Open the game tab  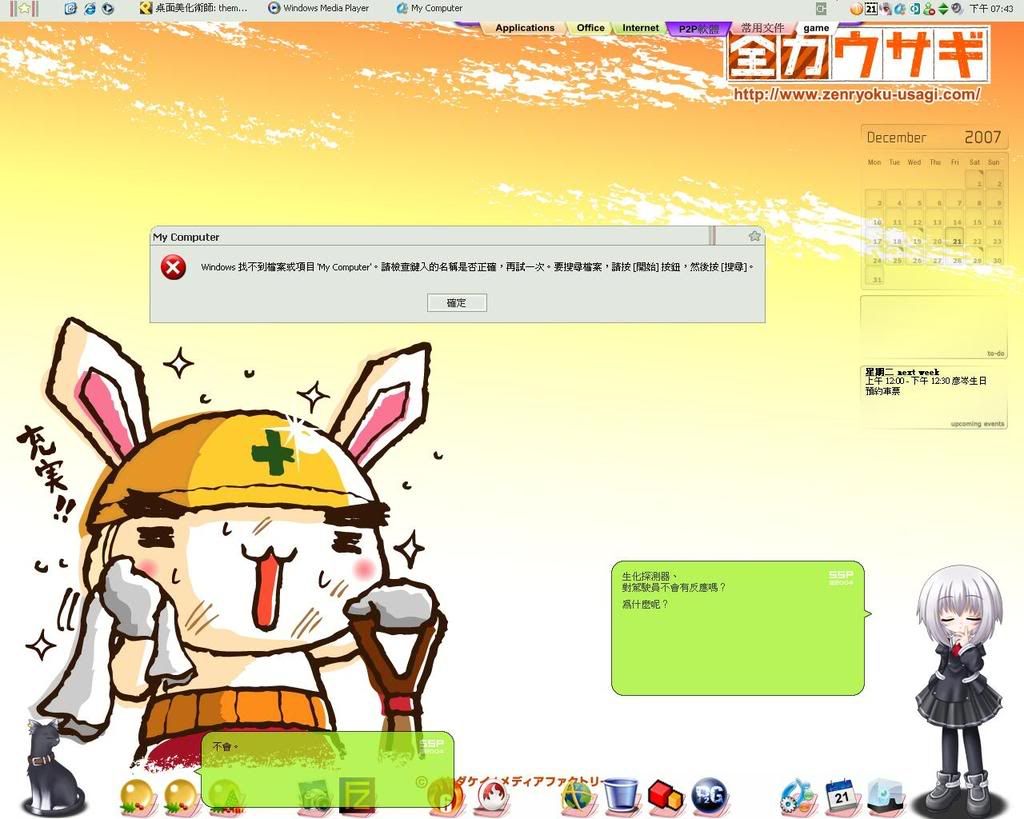(816, 28)
